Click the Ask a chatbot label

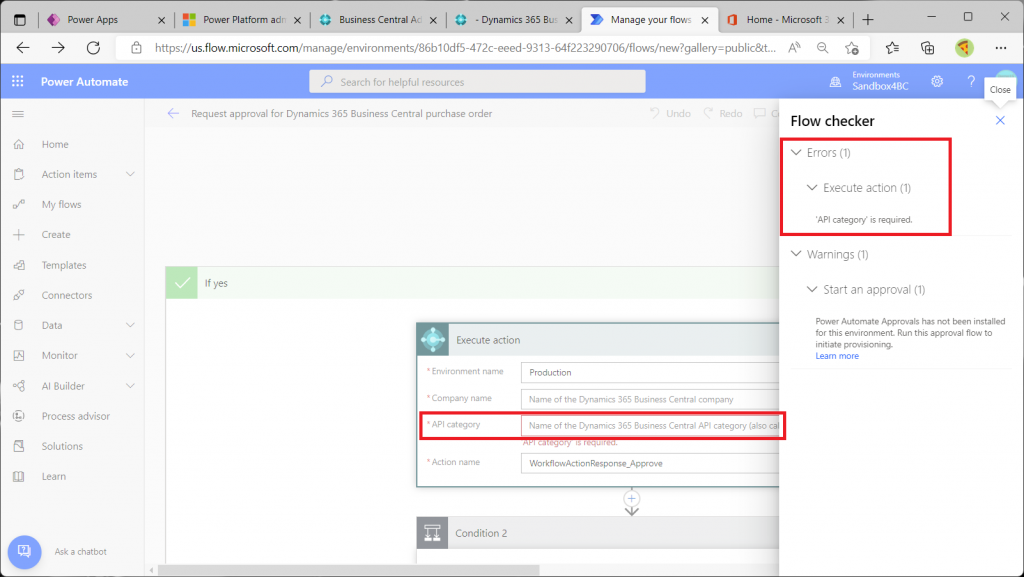[x=80, y=552]
